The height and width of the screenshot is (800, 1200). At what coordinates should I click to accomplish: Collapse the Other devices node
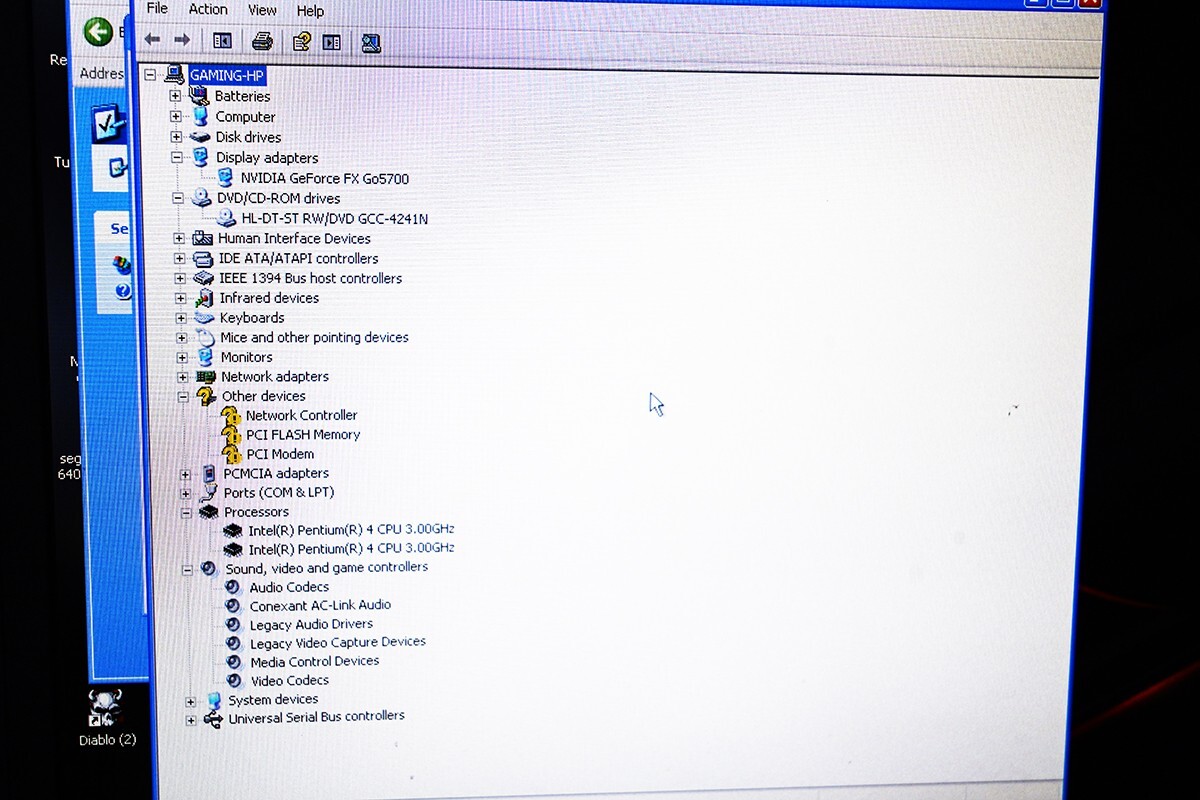click(x=183, y=396)
